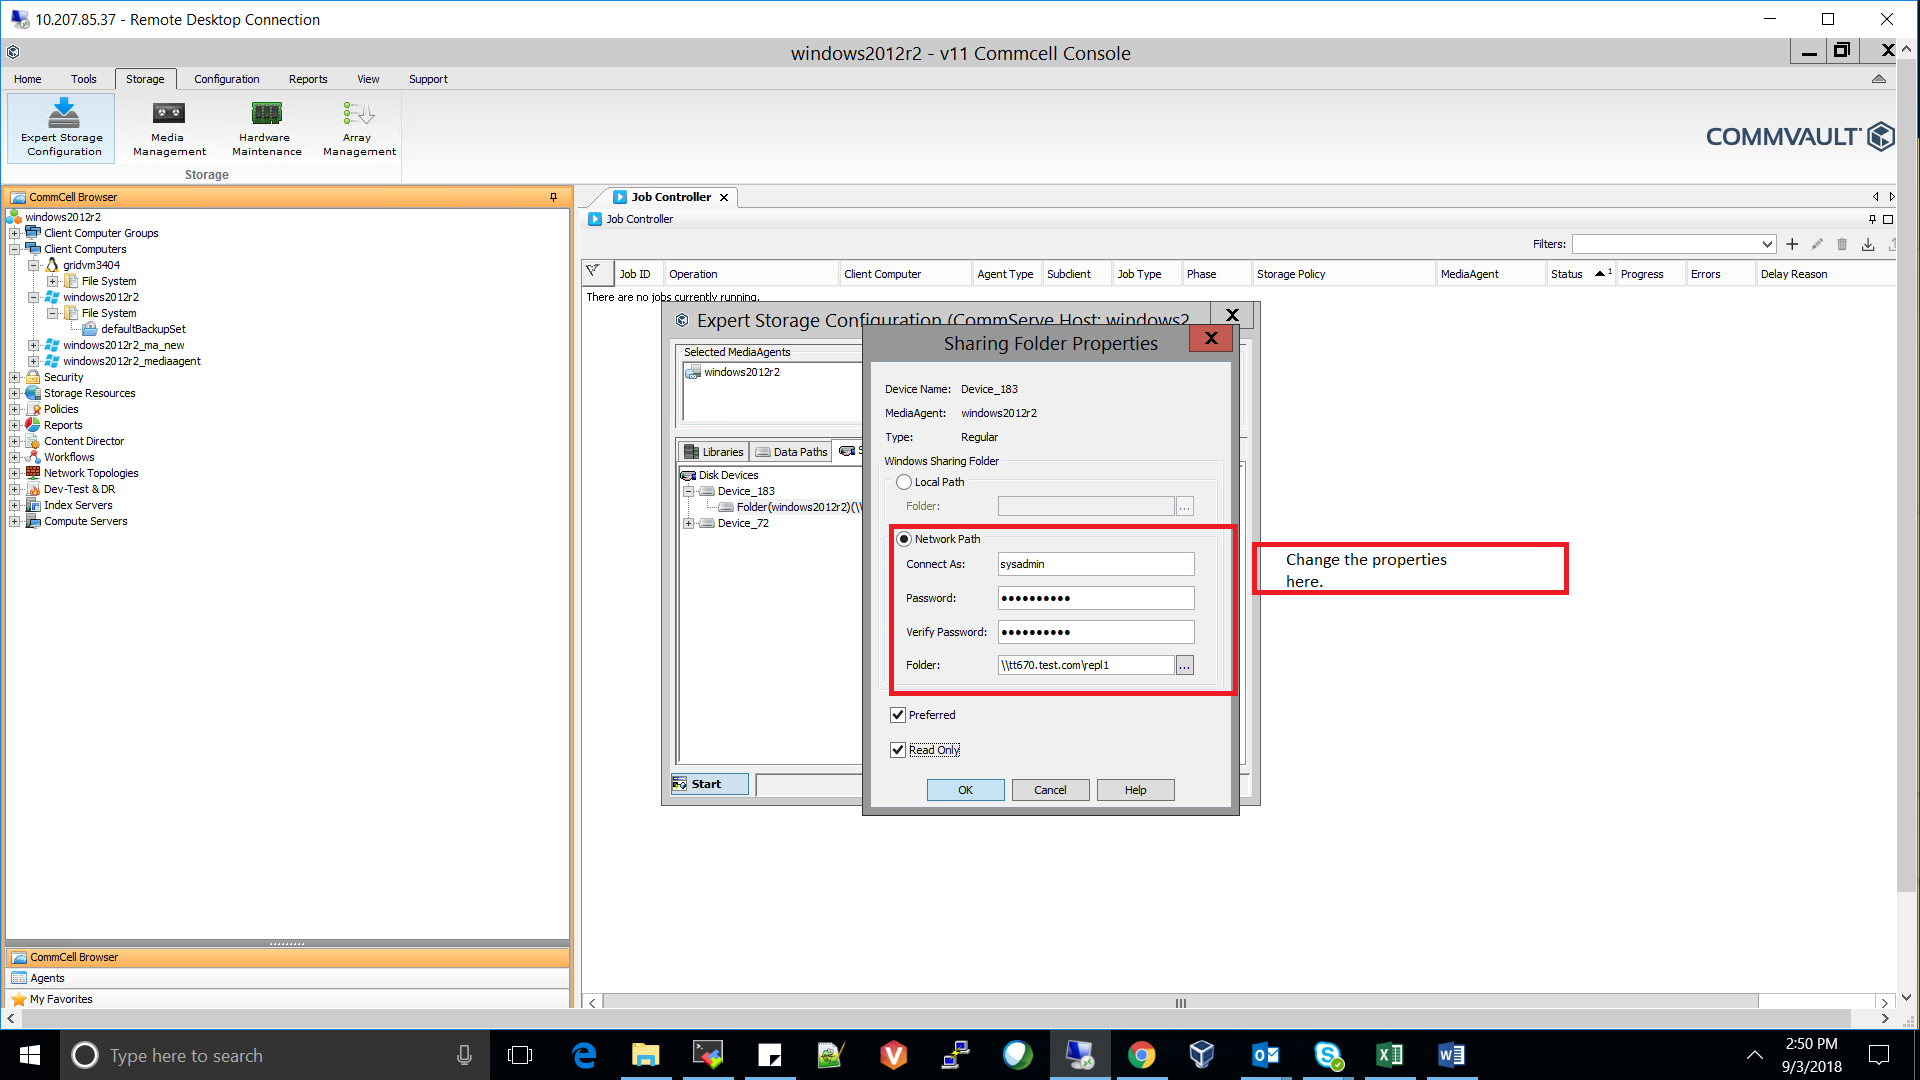The width and height of the screenshot is (1920, 1080).
Task: Expand the Security node in CommCell Browser
Action: click(x=15, y=377)
